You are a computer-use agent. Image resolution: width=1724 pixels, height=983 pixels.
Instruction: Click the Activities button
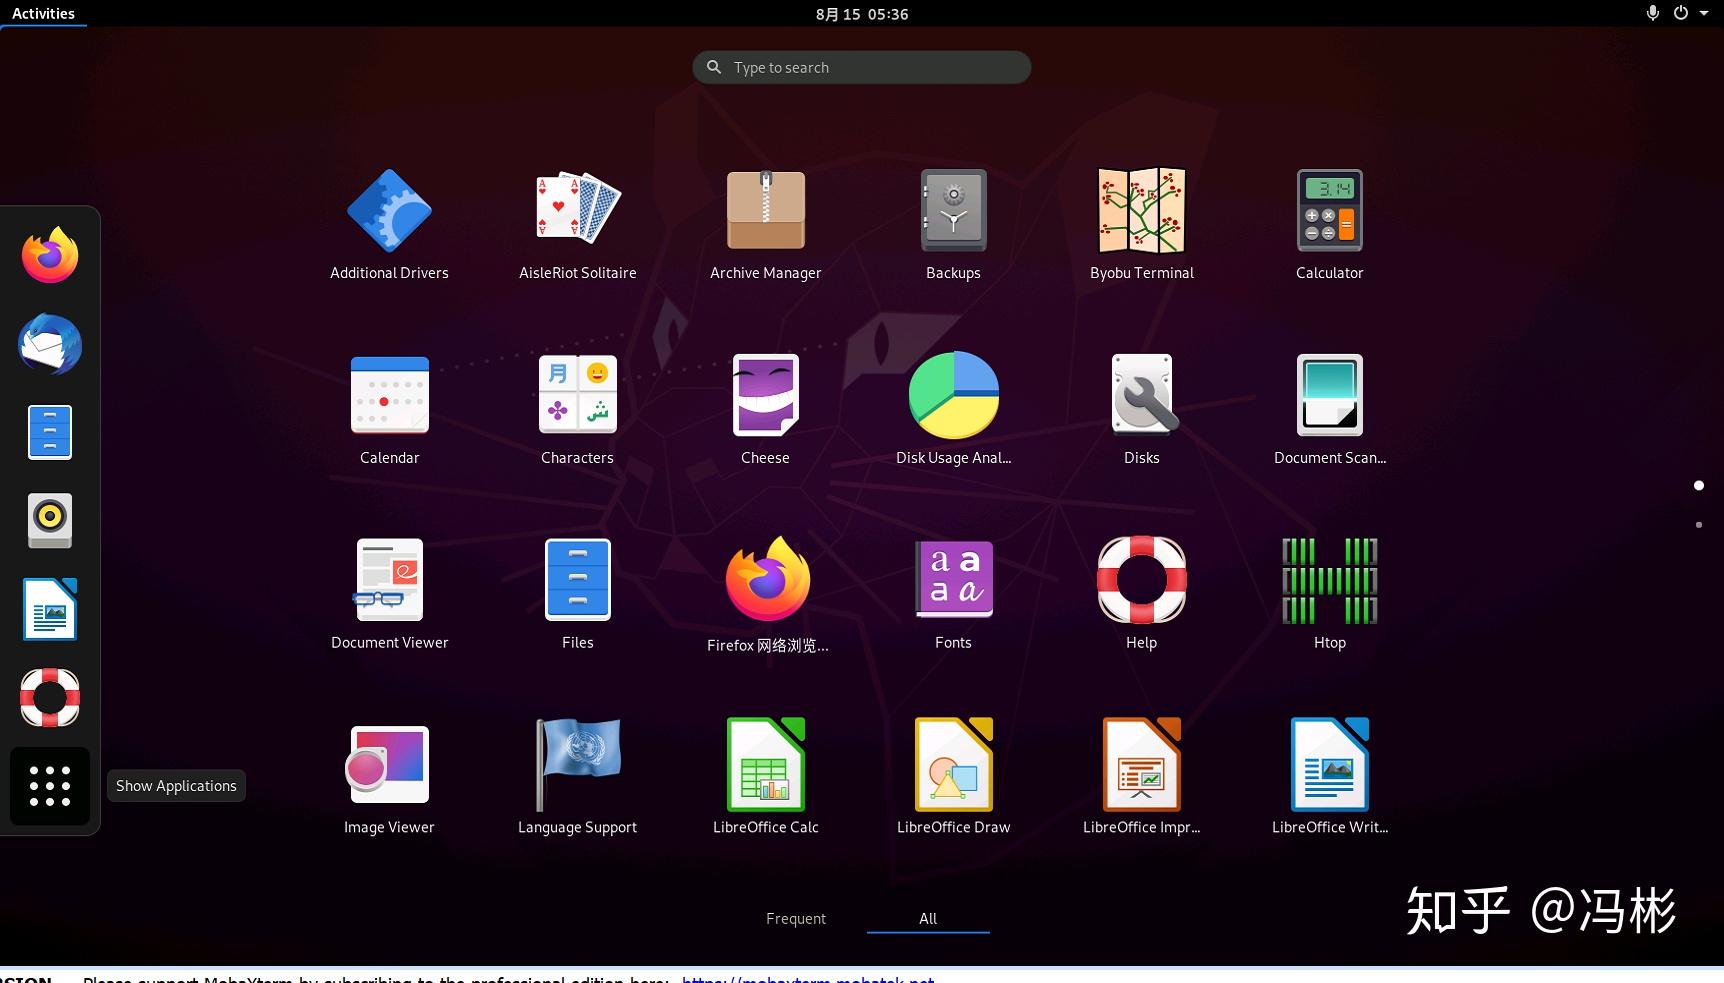tap(43, 13)
